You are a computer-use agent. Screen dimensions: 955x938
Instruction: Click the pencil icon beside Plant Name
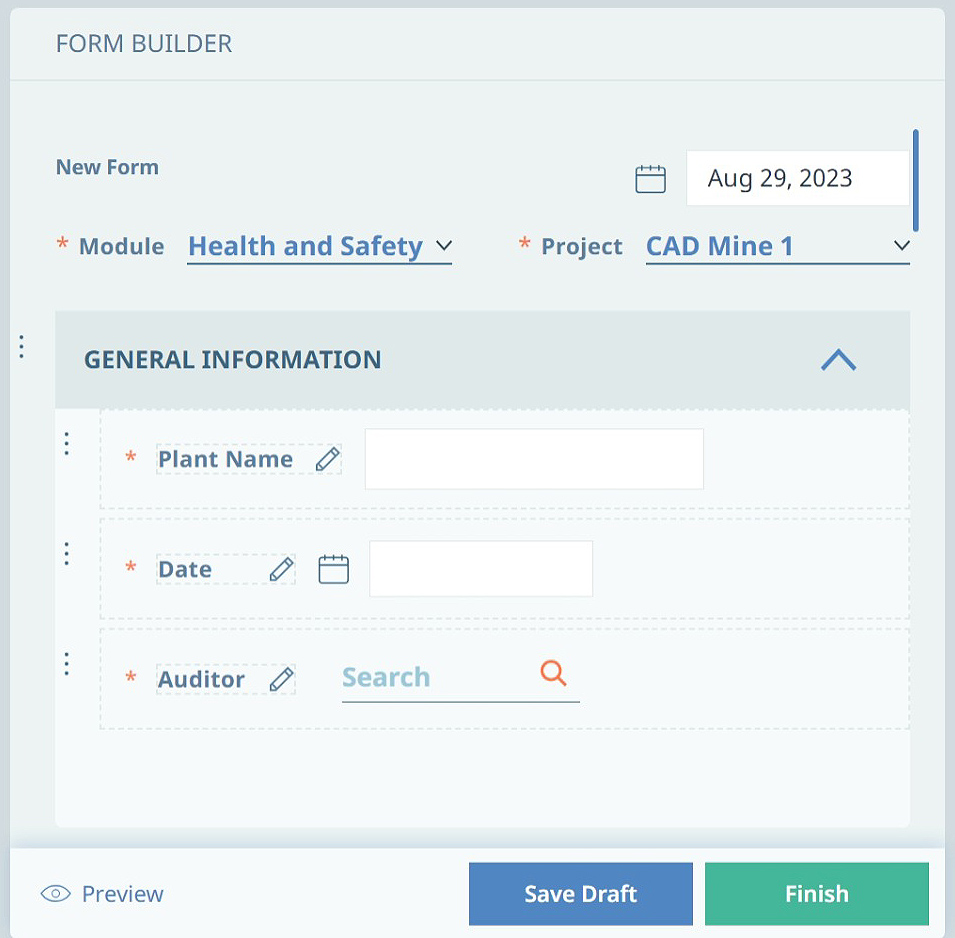click(327, 459)
